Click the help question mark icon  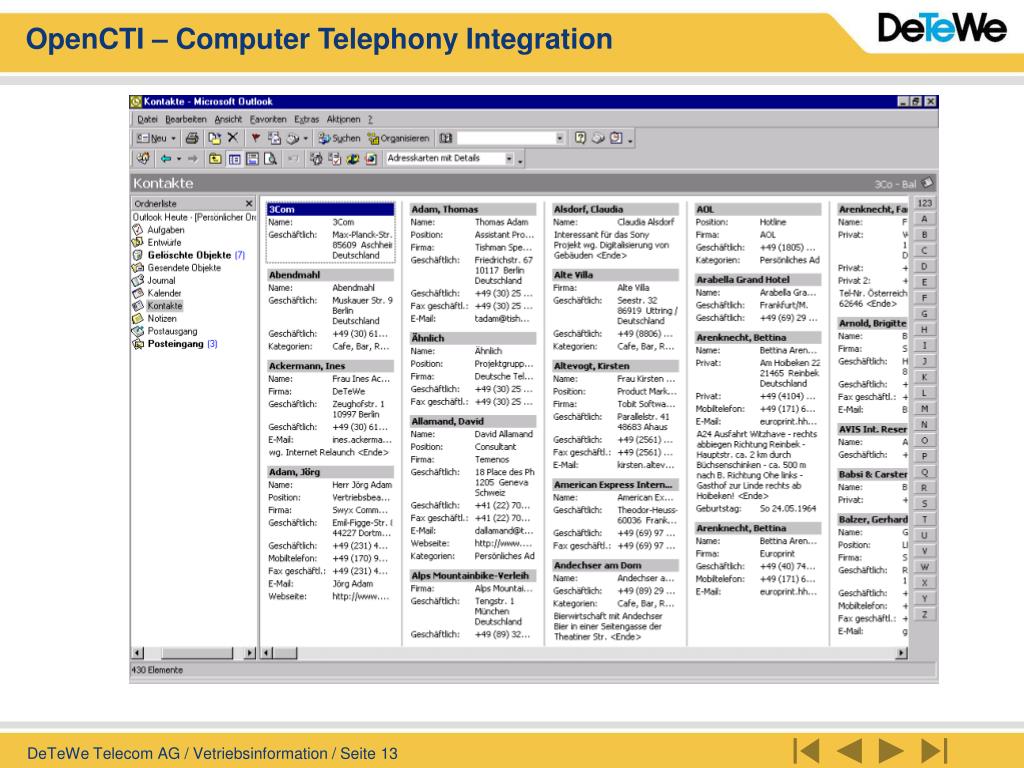tap(580, 138)
